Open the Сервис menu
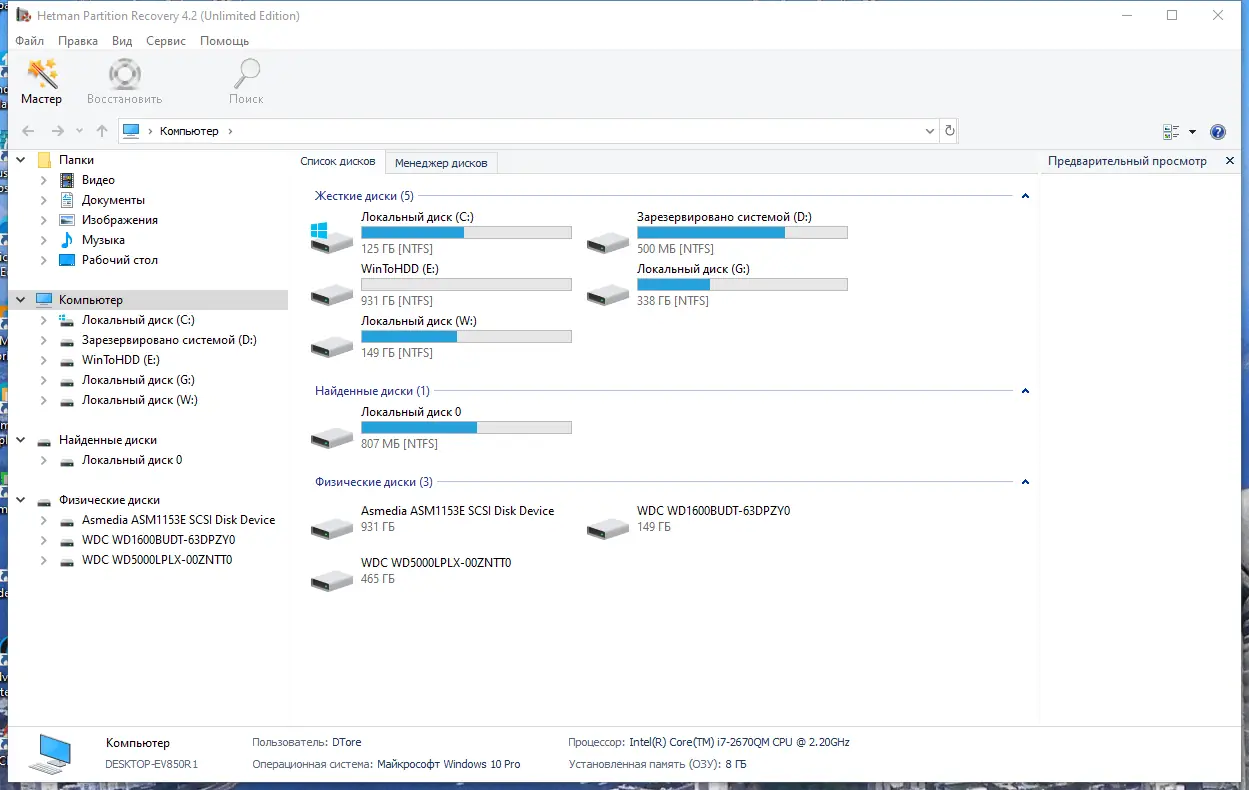Image resolution: width=1249 pixels, height=790 pixels. tap(165, 41)
